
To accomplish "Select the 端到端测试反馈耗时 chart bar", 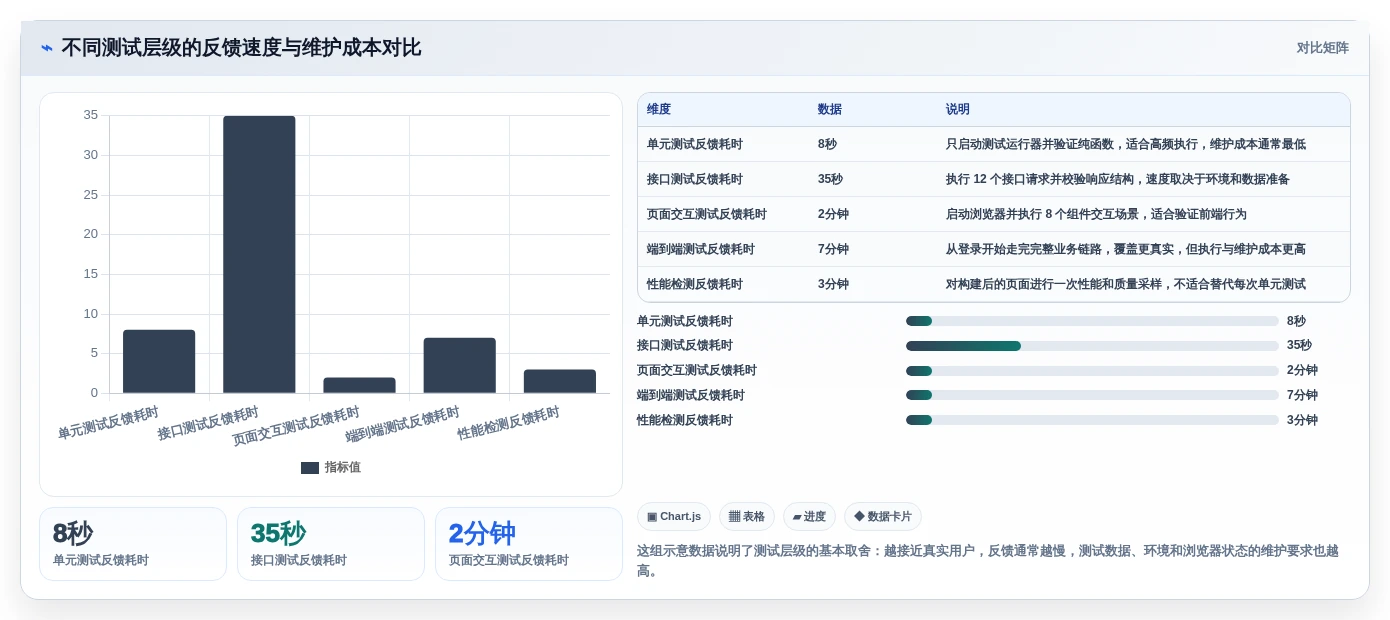I will [x=459, y=365].
